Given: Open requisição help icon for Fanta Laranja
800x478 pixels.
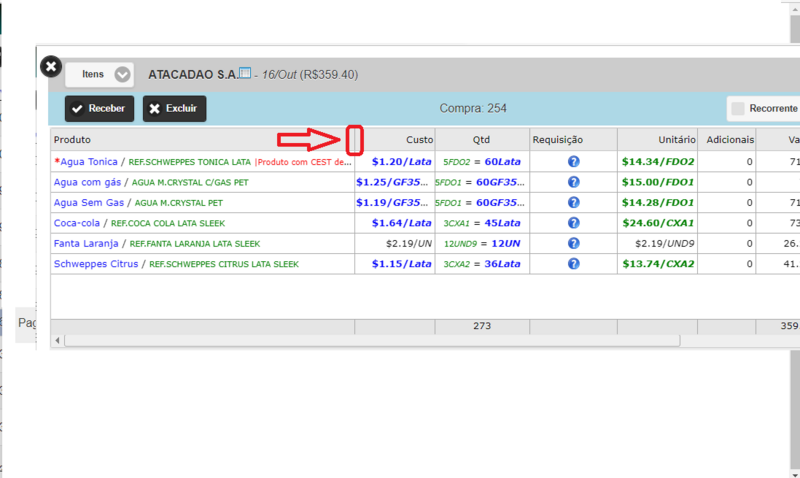Looking at the screenshot, I should (573, 243).
